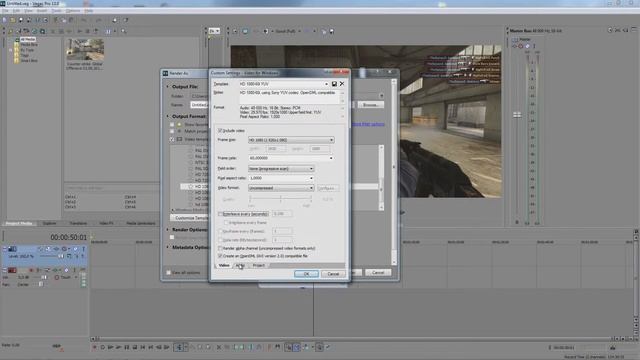Click the Browse button in Render As
This screenshot has height=360, width=640.
pos(371,105)
